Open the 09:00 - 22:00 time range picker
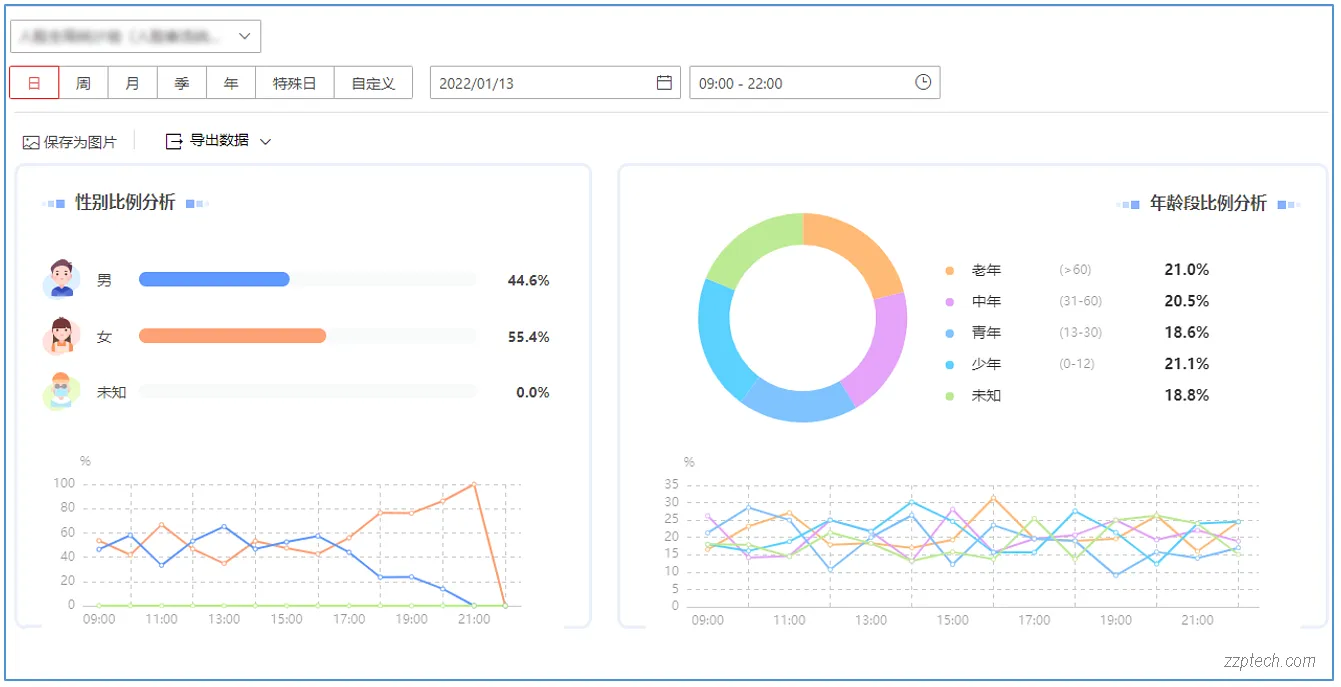The image size is (1341, 687). [x=800, y=83]
